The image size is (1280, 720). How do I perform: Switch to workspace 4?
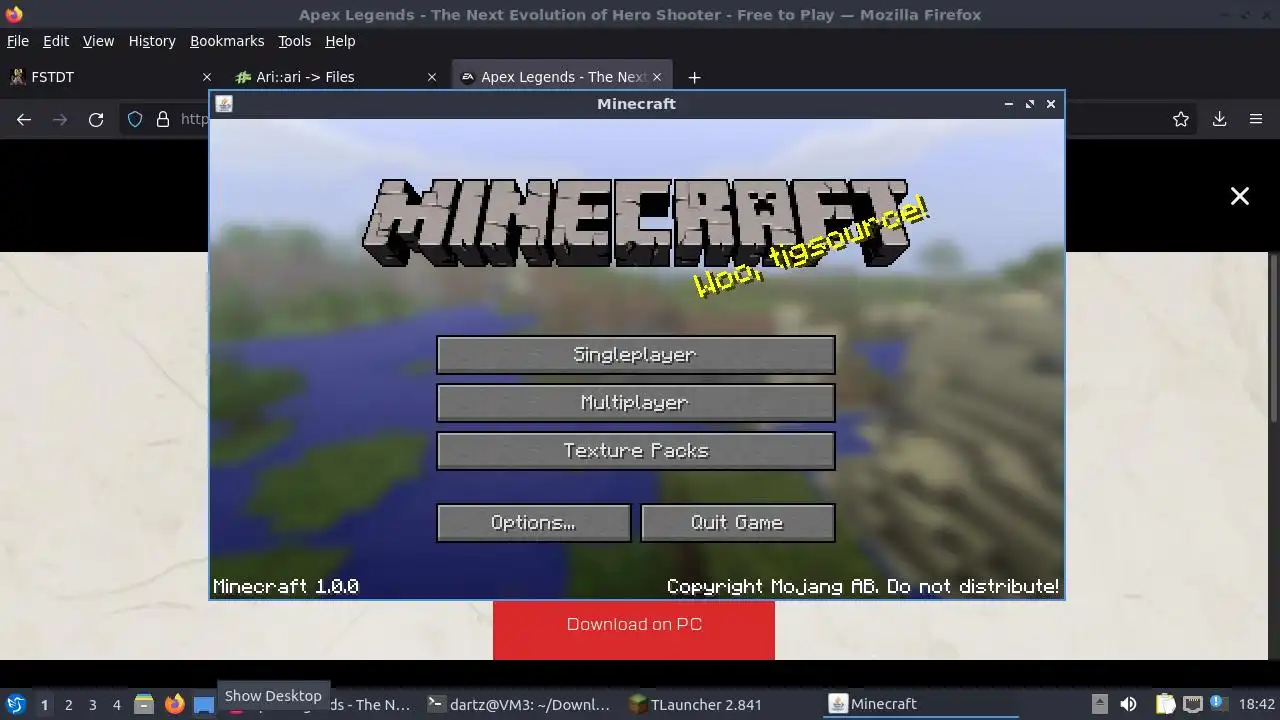[116, 704]
